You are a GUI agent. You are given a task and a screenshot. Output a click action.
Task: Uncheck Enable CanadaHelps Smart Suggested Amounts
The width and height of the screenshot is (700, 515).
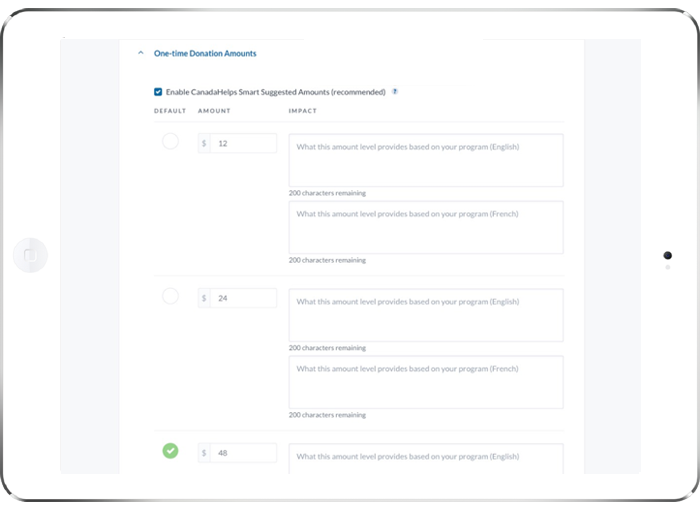point(158,92)
